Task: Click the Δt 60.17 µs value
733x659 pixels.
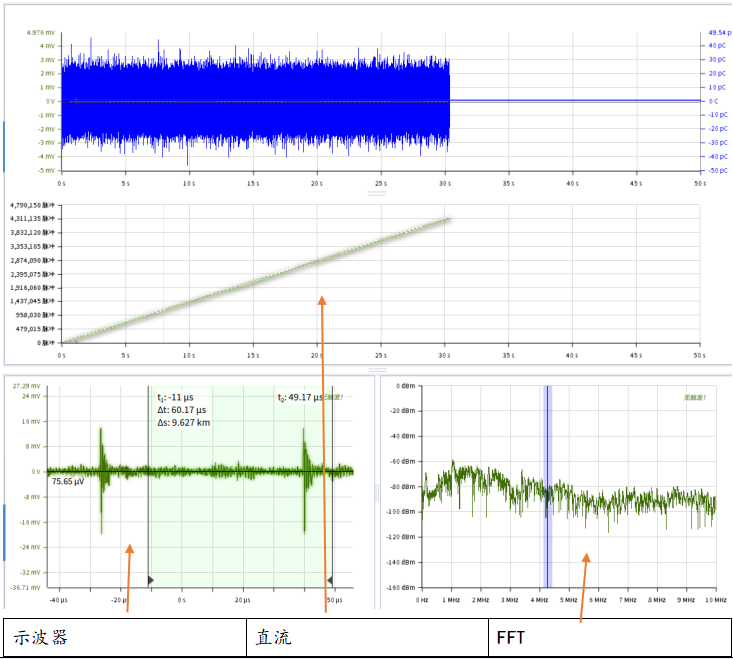Action: tap(180, 410)
